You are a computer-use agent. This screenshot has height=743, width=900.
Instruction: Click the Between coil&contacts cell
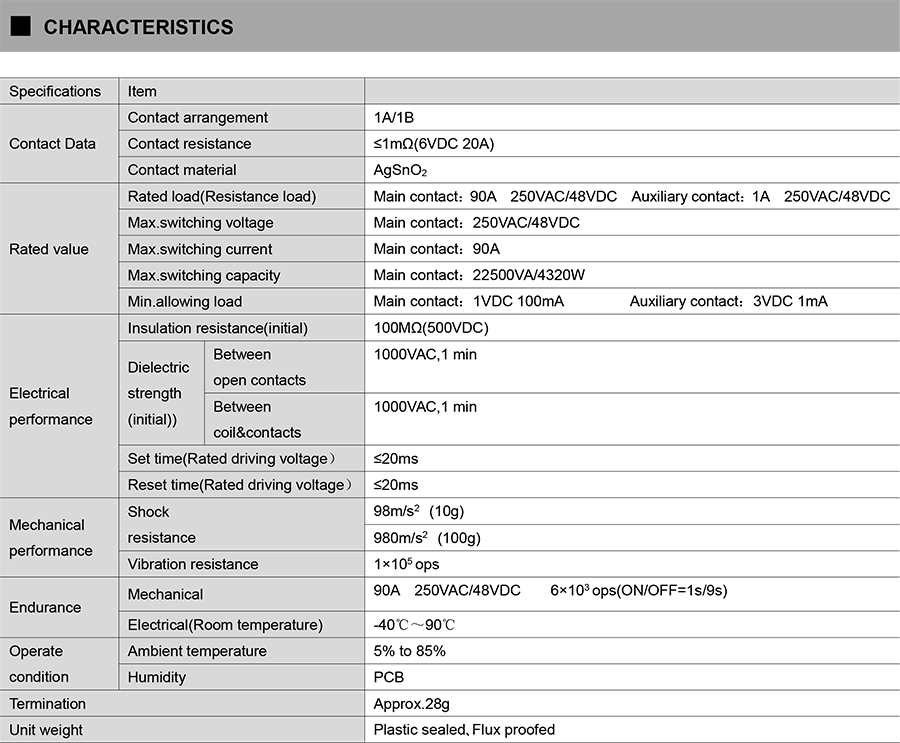[257, 420]
